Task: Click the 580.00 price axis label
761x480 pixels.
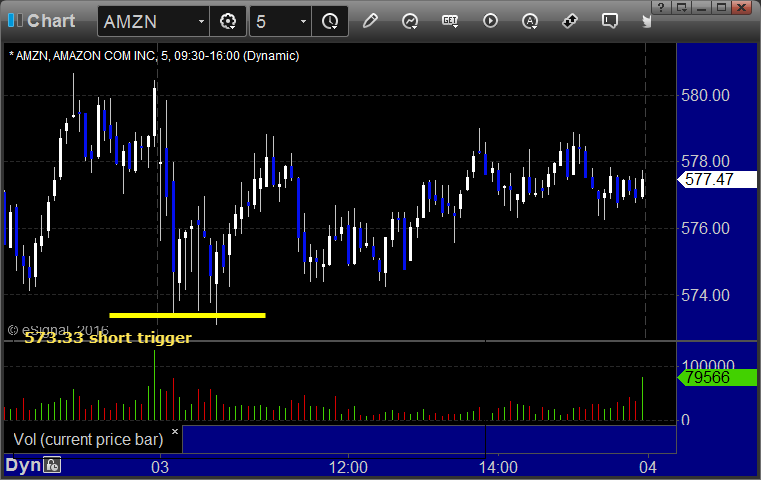Action: pos(705,95)
